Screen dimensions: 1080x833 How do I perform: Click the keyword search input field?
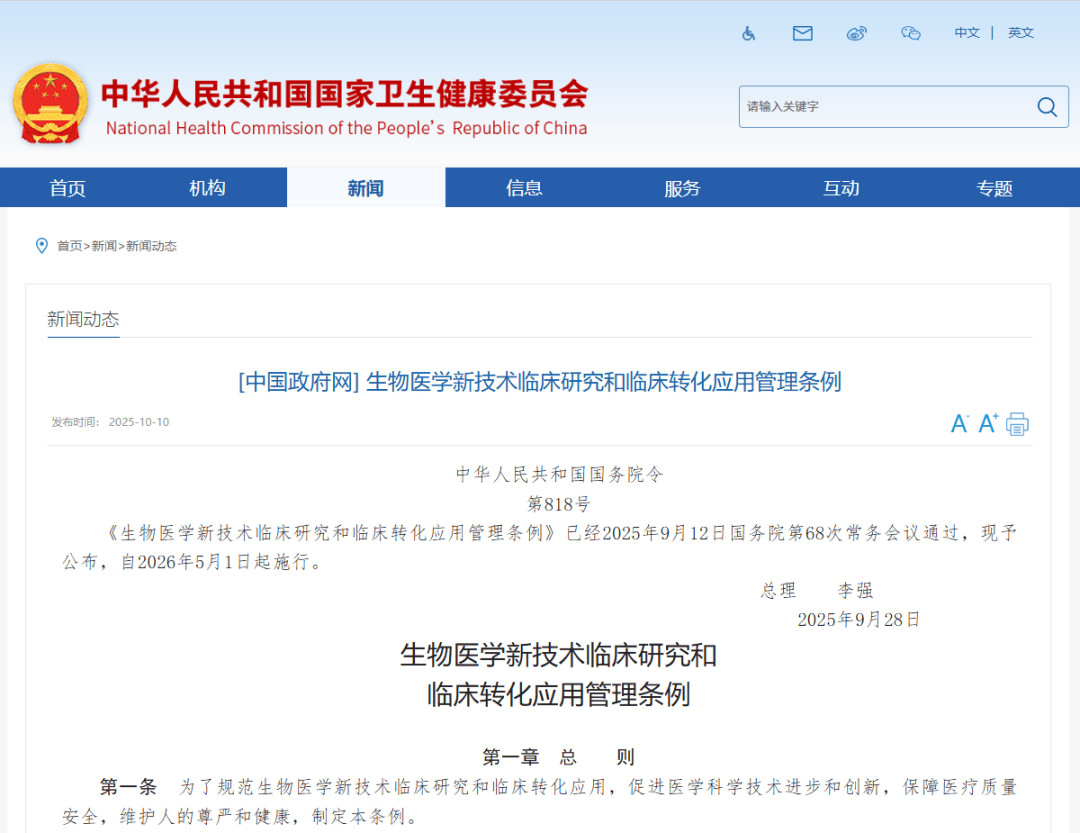885,107
